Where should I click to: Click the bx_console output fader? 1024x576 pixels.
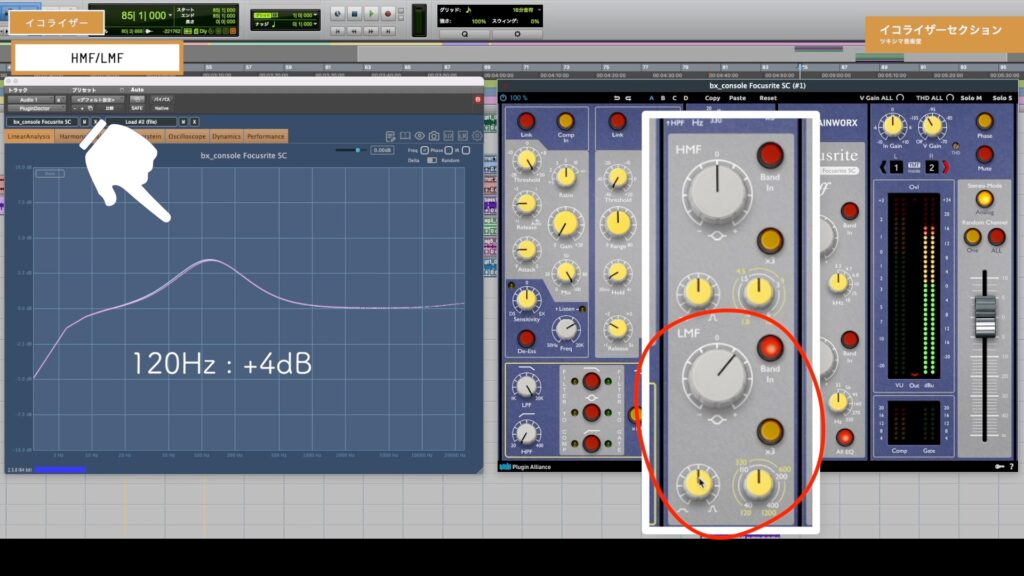[x=985, y=317]
